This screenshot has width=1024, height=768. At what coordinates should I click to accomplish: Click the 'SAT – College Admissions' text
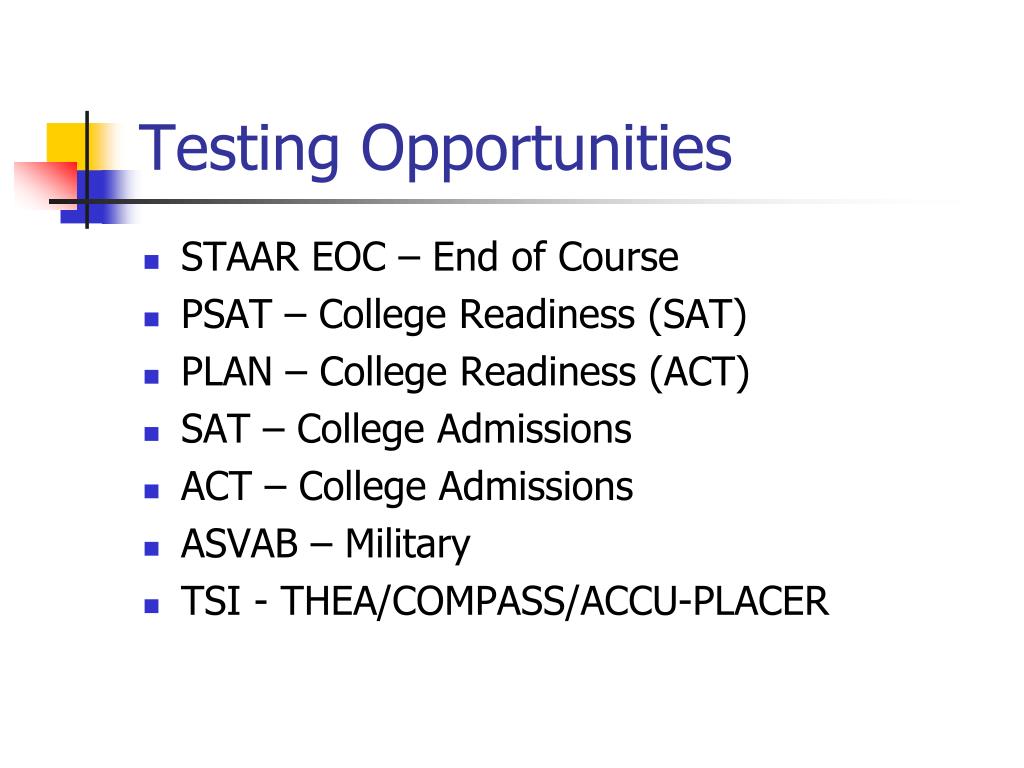coord(406,430)
